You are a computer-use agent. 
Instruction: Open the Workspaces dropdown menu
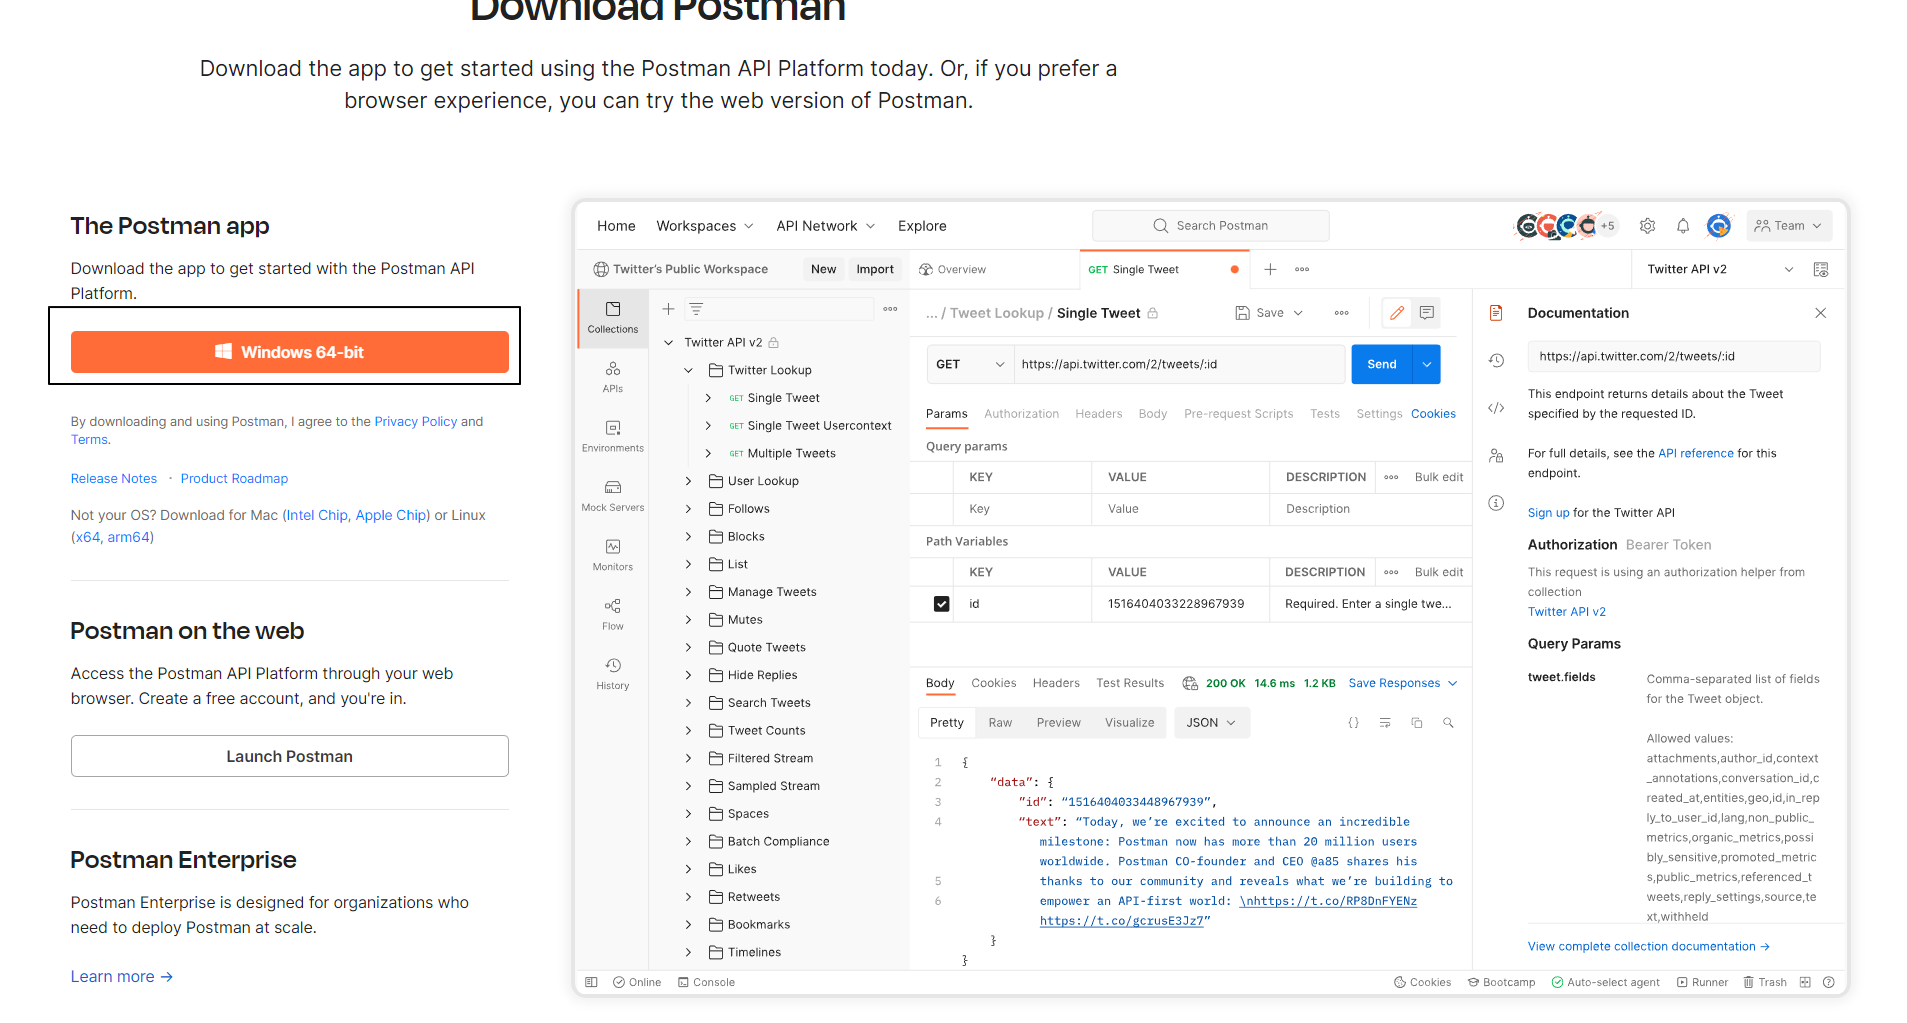click(x=705, y=226)
